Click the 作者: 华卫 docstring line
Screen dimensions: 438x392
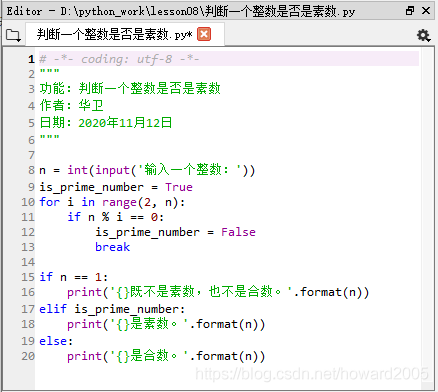72,105
